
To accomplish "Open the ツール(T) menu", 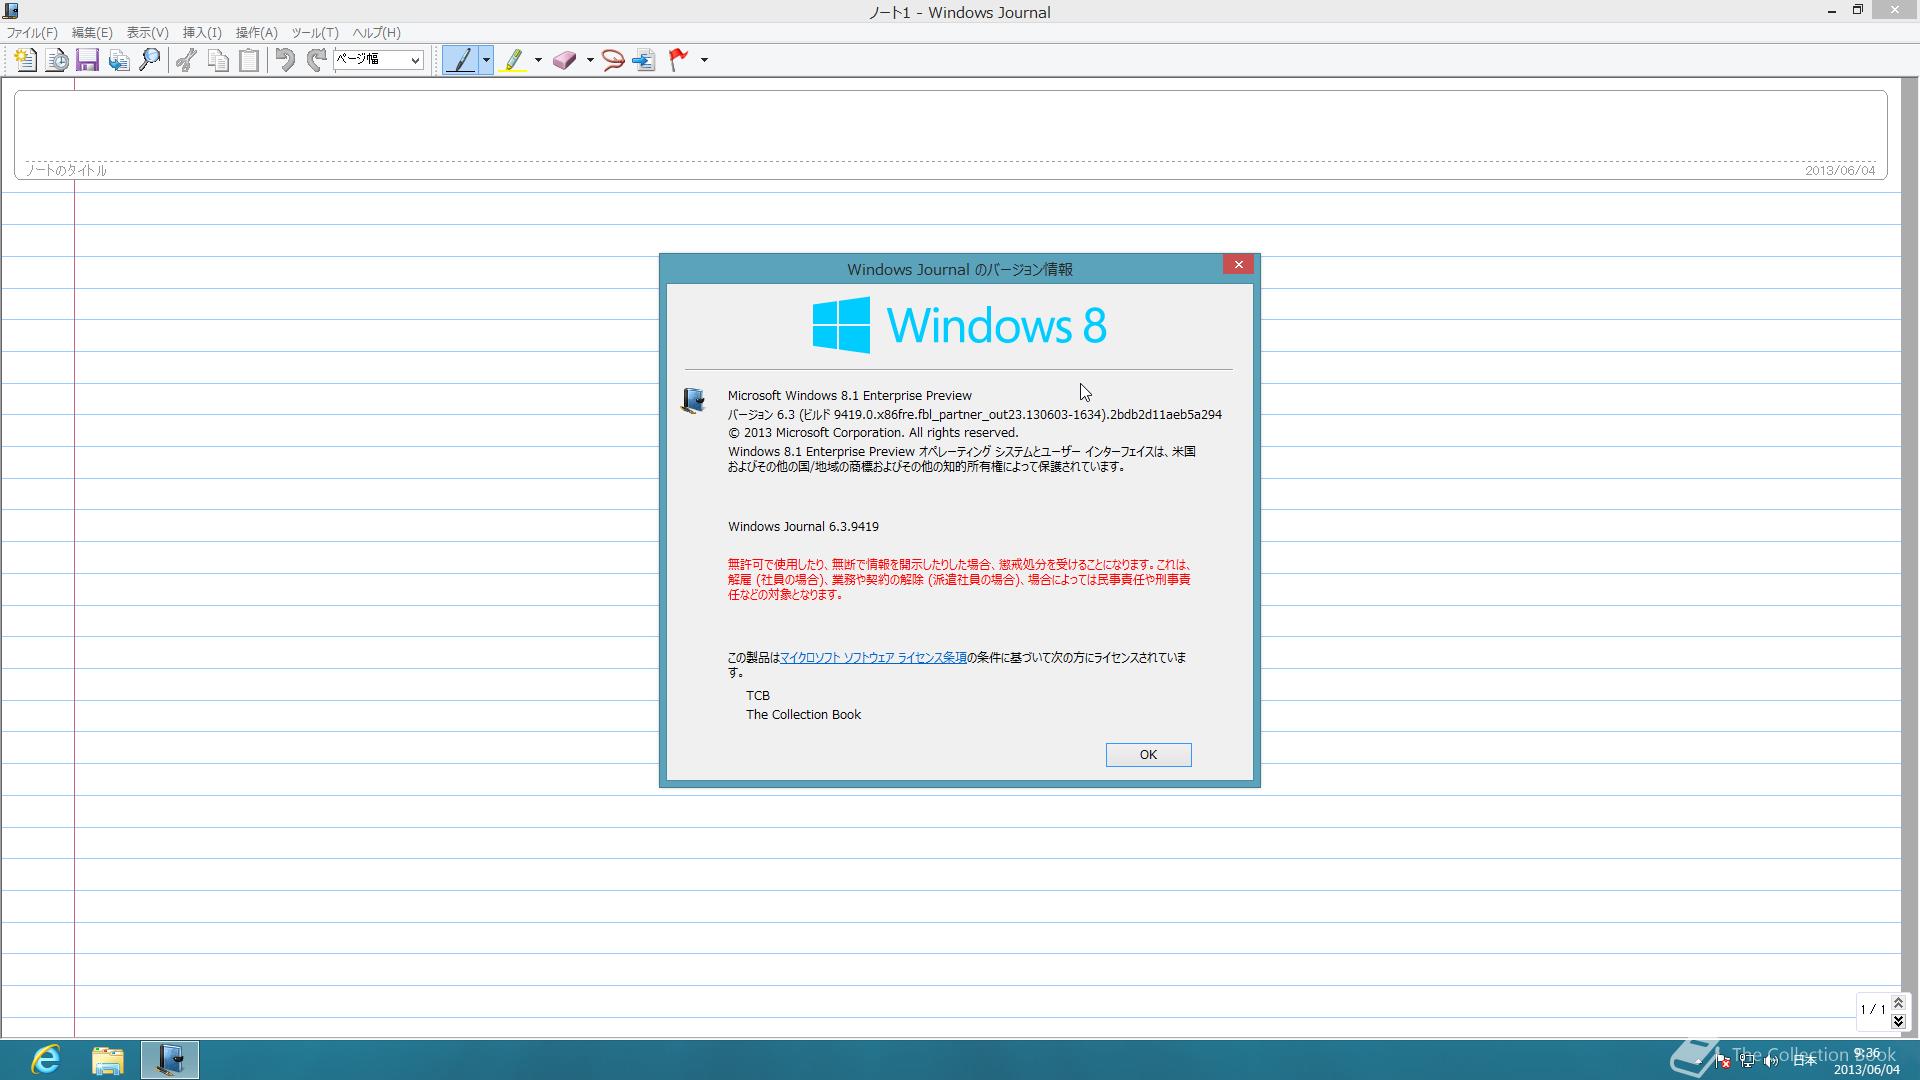I will [x=315, y=33].
